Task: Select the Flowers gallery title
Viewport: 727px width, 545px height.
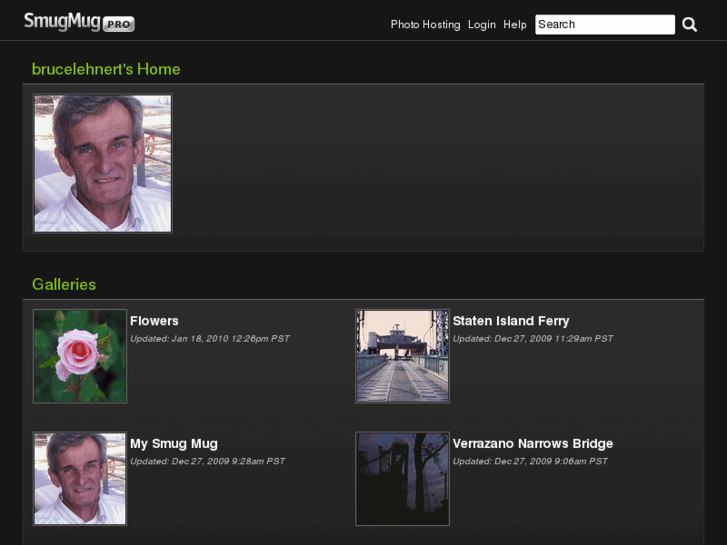Action: pos(154,321)
